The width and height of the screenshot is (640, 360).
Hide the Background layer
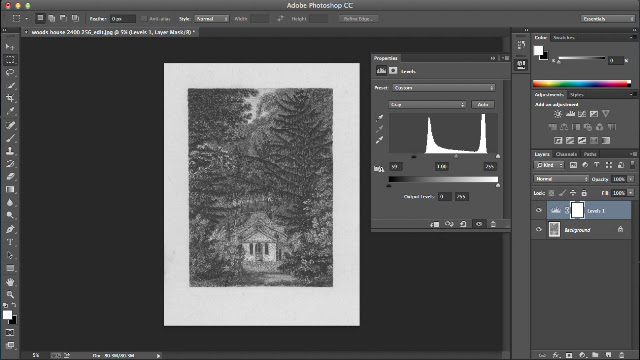[x=538, y=229]
